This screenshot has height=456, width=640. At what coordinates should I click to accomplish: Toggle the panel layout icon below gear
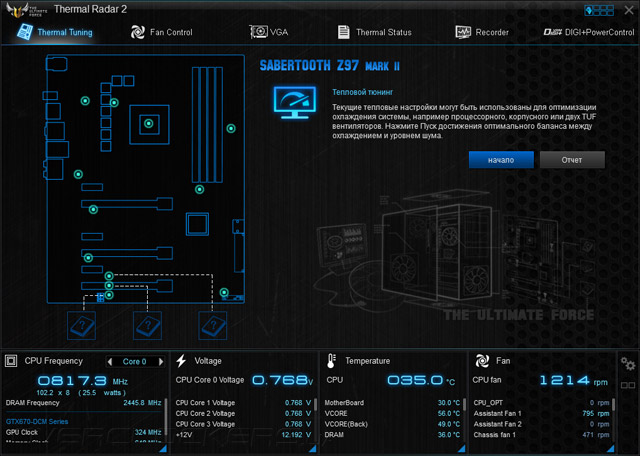(628, 385)
